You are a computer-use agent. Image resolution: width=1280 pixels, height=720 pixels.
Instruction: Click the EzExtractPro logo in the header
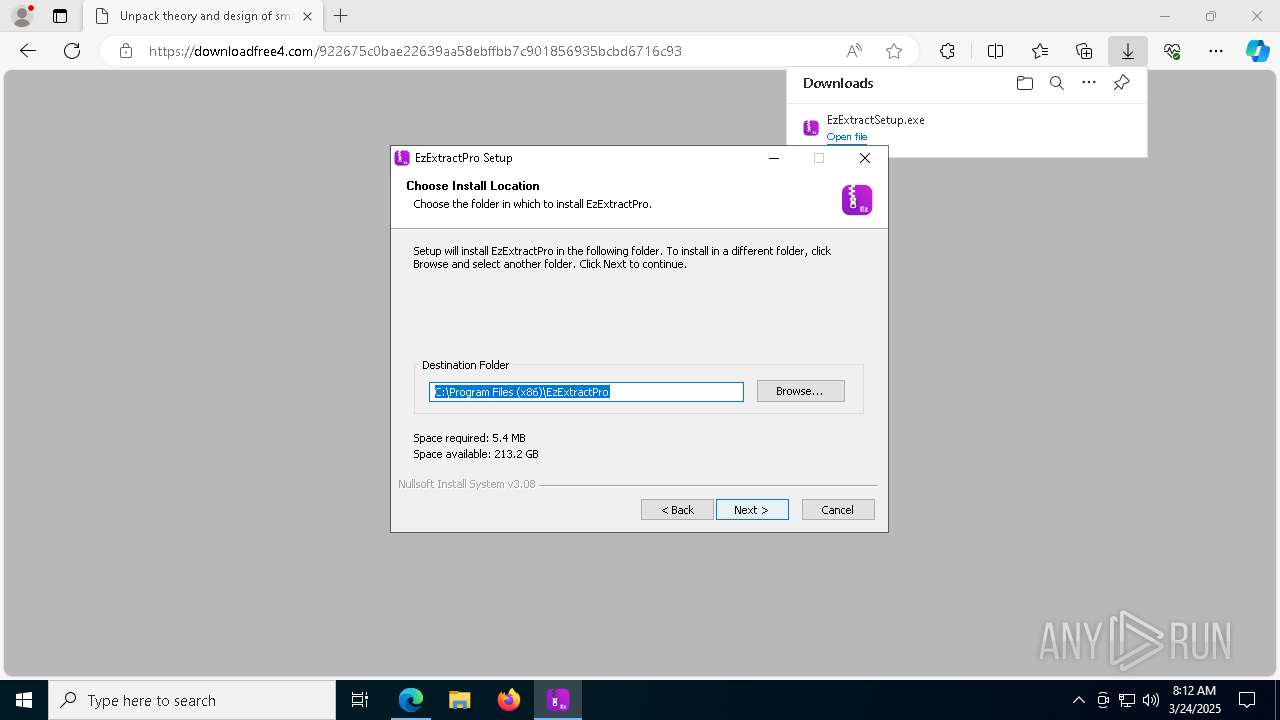tap(857, 200)
